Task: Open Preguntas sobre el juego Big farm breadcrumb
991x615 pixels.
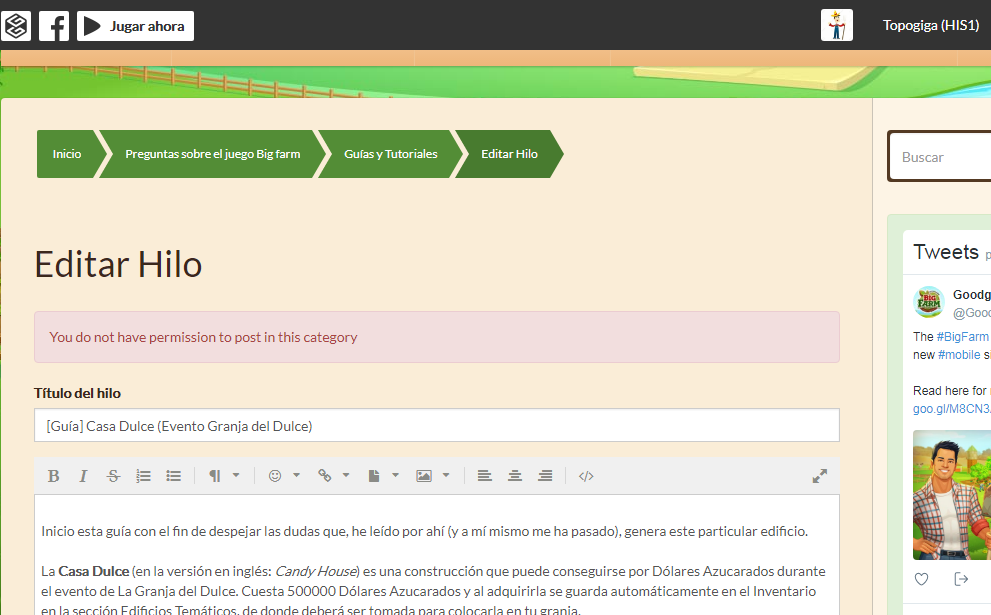Action: pos(212,154)
